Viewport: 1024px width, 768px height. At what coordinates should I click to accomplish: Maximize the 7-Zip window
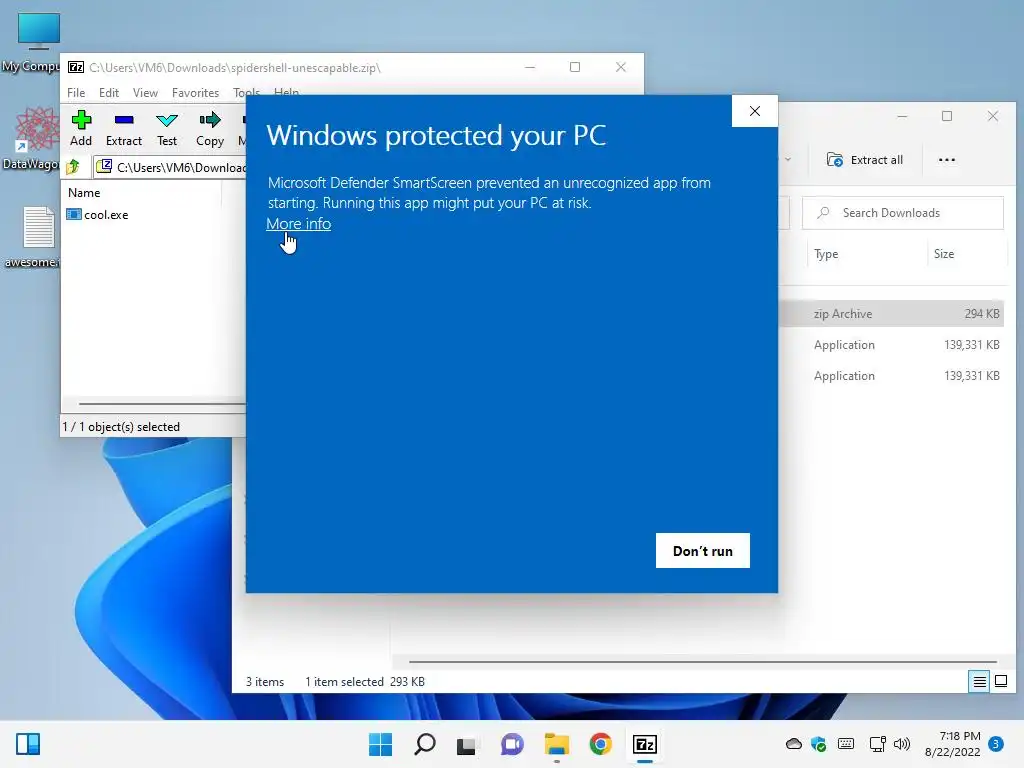(x=575, y=67)
